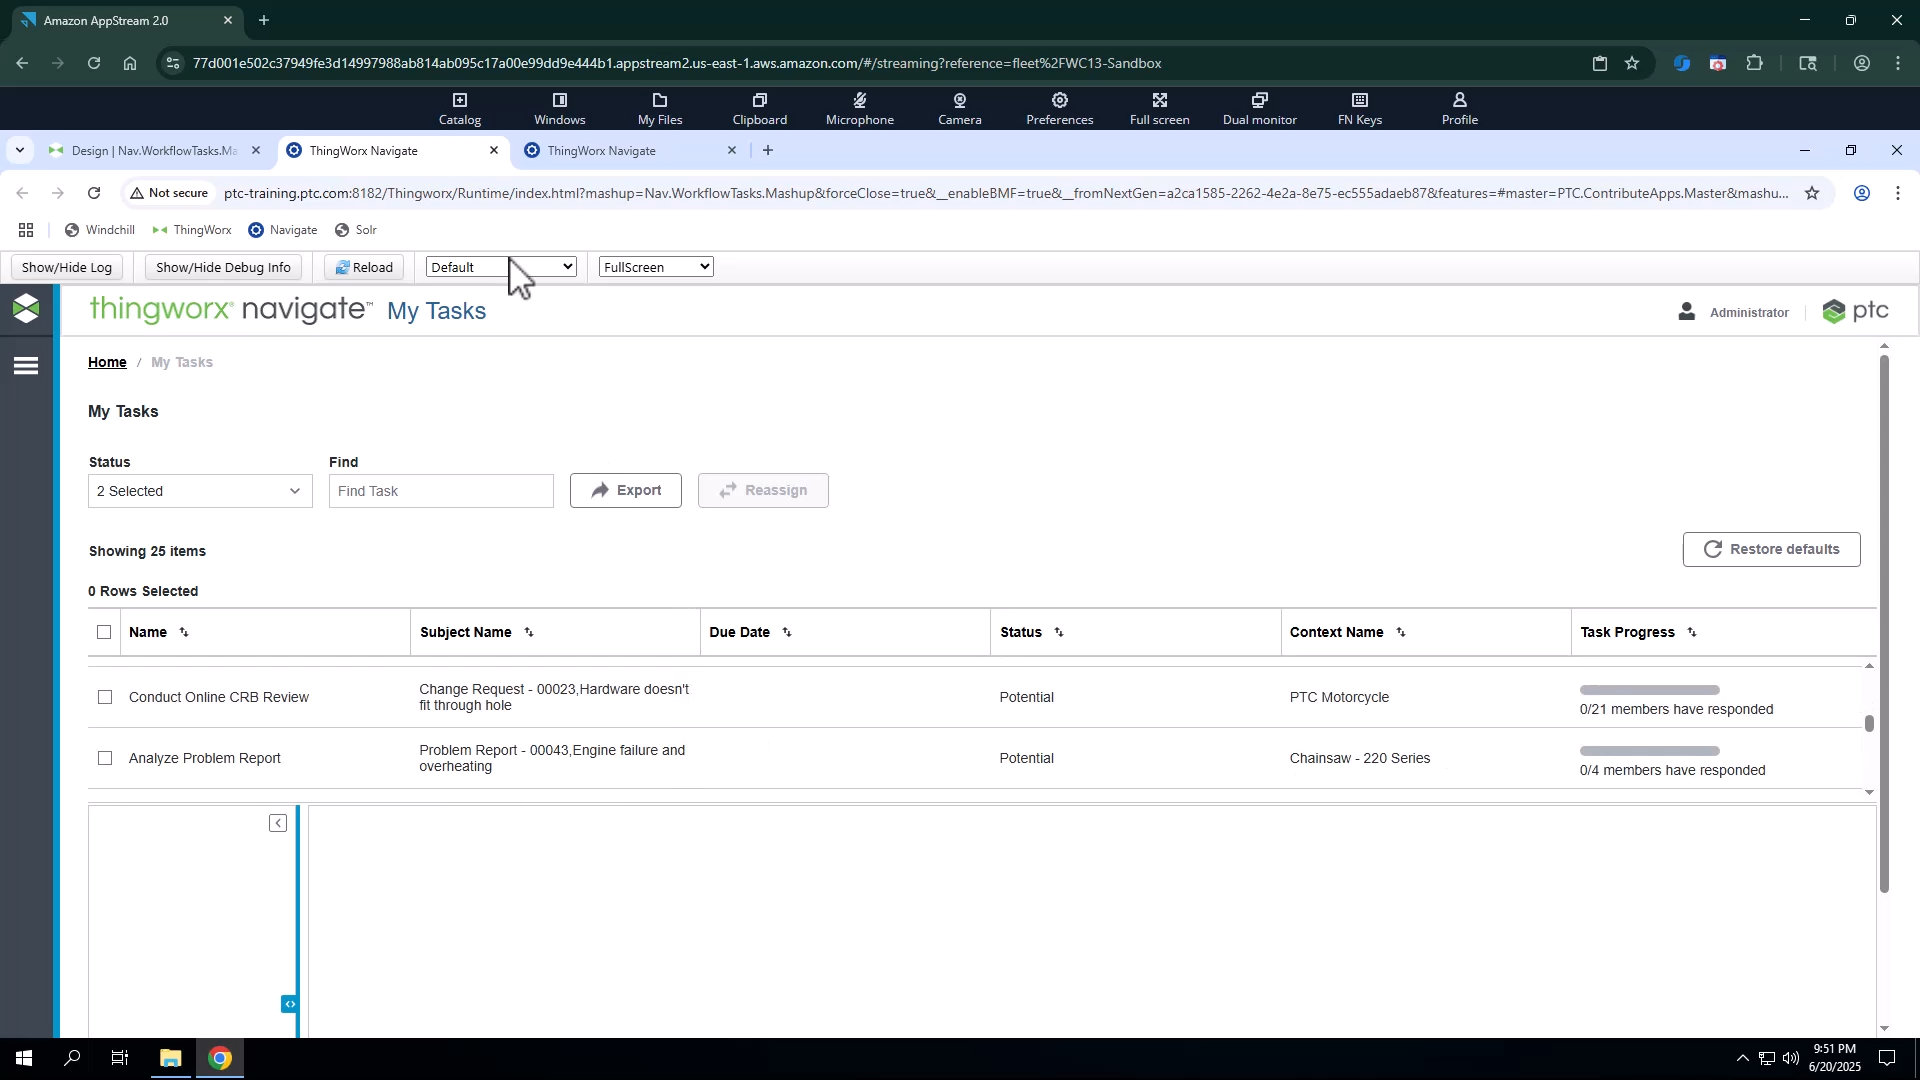Open My Files in AppStream
The height and width of the screenshot is (1080, 1920).
click(659, 108)
